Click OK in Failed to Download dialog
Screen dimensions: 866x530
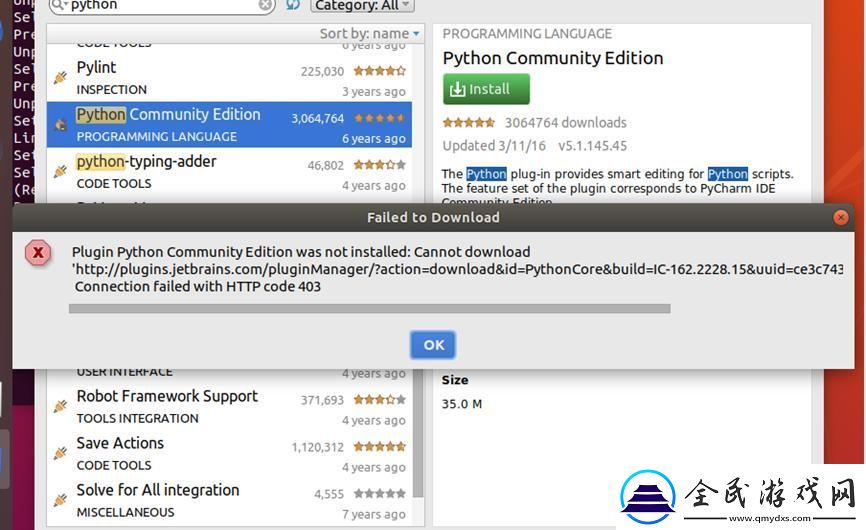(433, 345)
